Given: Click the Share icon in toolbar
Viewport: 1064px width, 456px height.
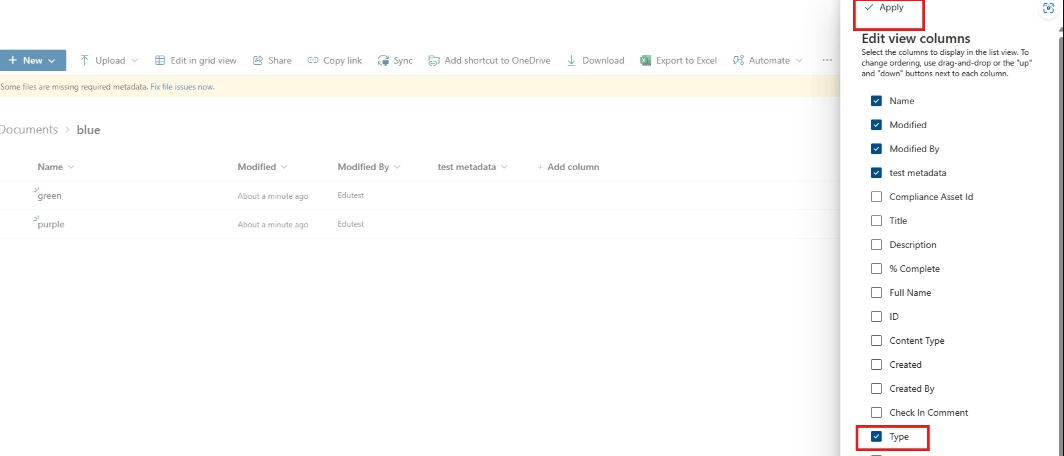Looking at the screenshot, I should pos(258,60).
